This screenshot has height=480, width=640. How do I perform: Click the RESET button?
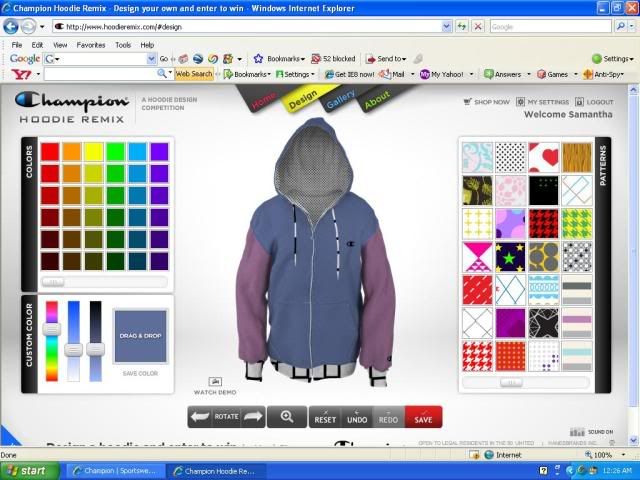click(x=325, y=417)
